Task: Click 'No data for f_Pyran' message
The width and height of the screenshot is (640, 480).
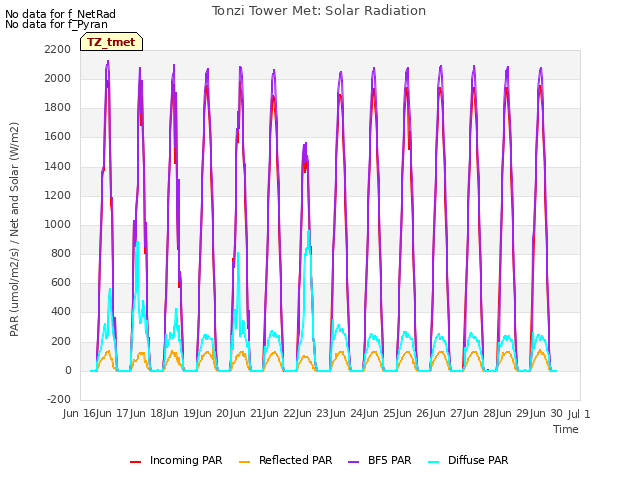Action: point(56,24)
